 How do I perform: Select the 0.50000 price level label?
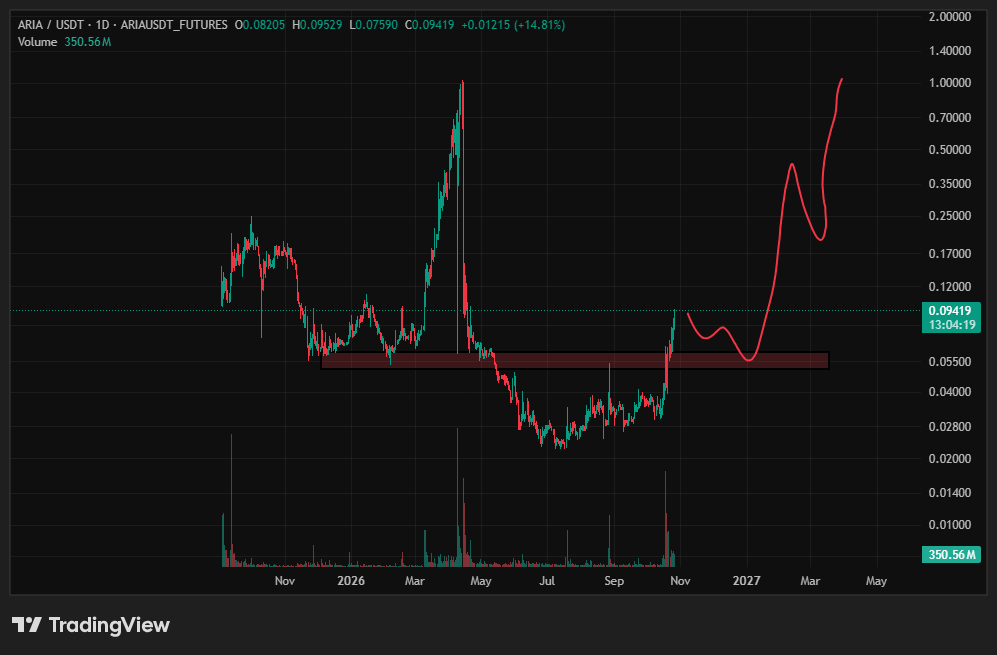(950, 149)
